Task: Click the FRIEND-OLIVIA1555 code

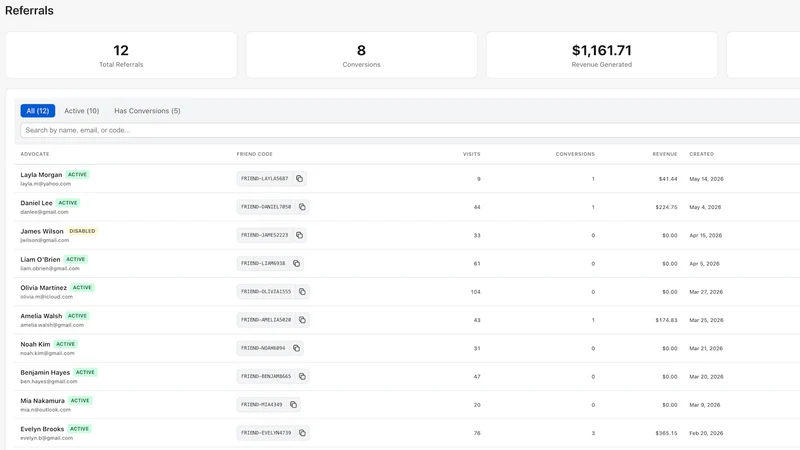Action: (x=266, y=291)
